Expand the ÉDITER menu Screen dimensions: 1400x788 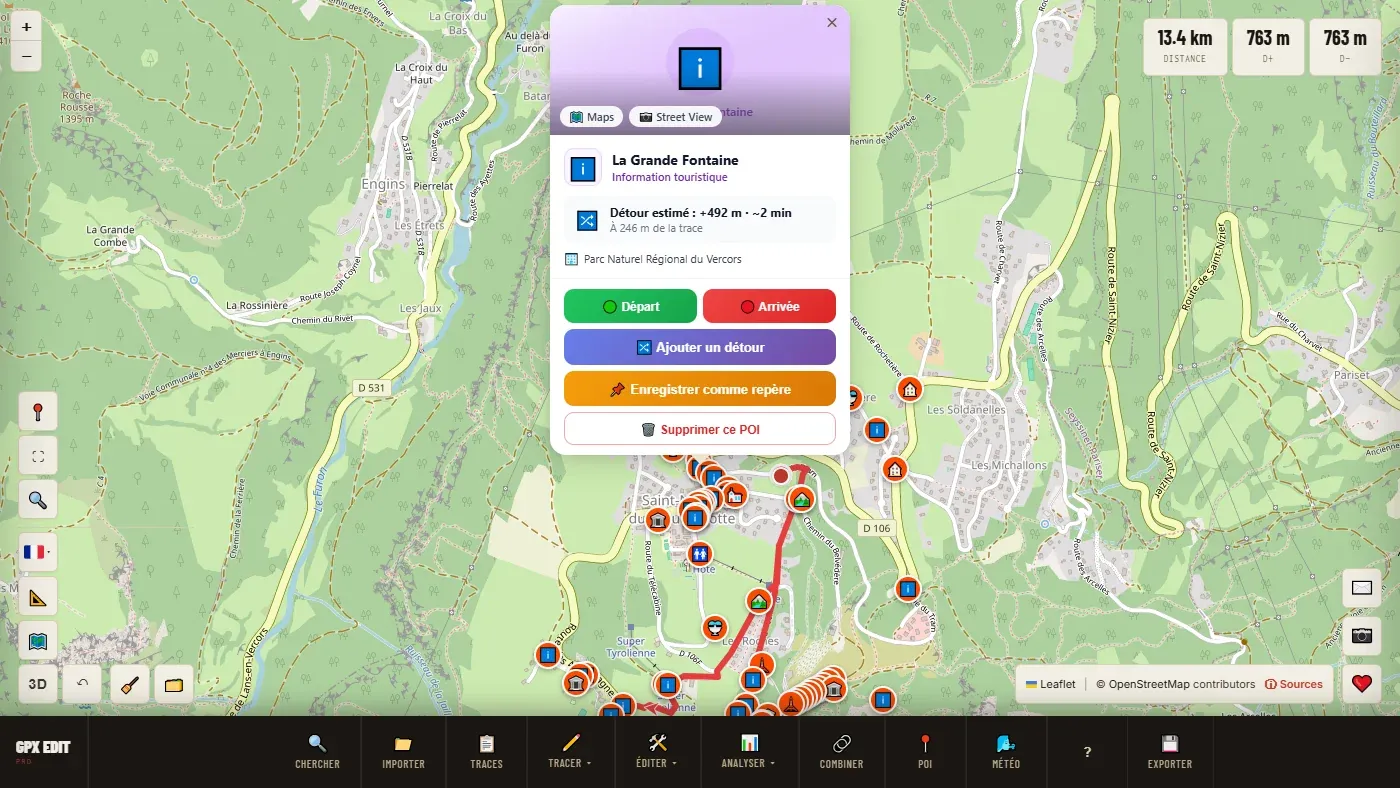[657, 752]
